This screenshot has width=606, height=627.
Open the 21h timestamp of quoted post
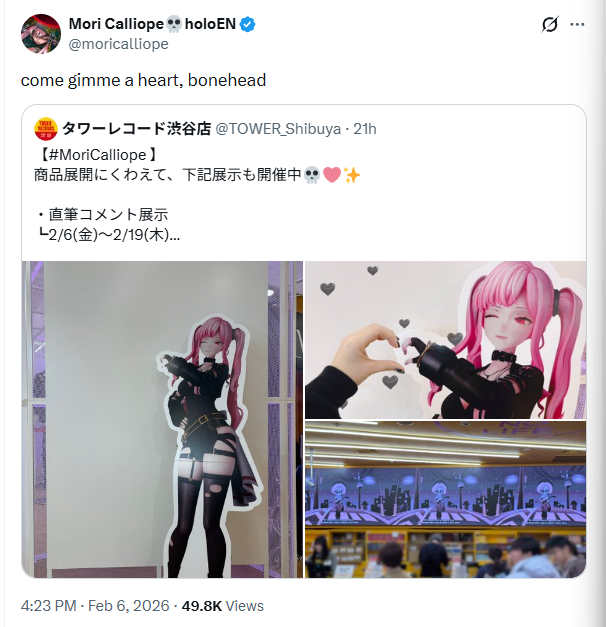coord(365,129)
